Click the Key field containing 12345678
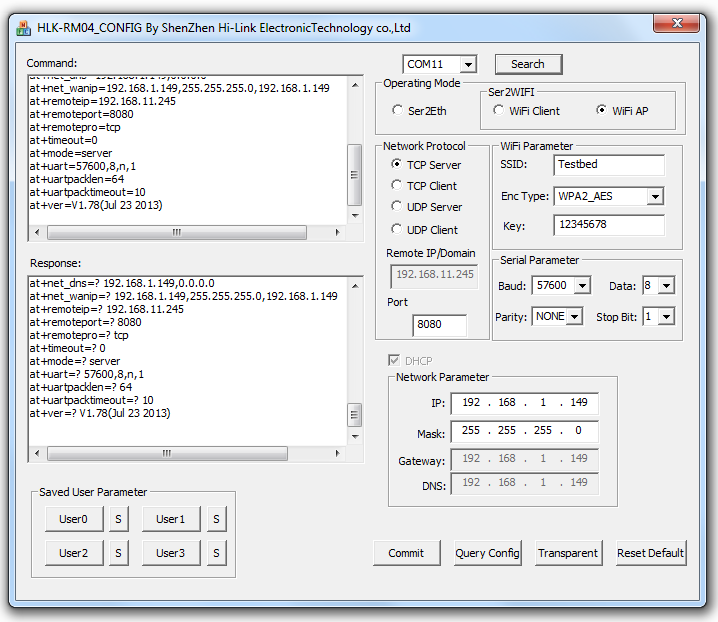This screenshot has height=622, width=718. tap(609, 225)
